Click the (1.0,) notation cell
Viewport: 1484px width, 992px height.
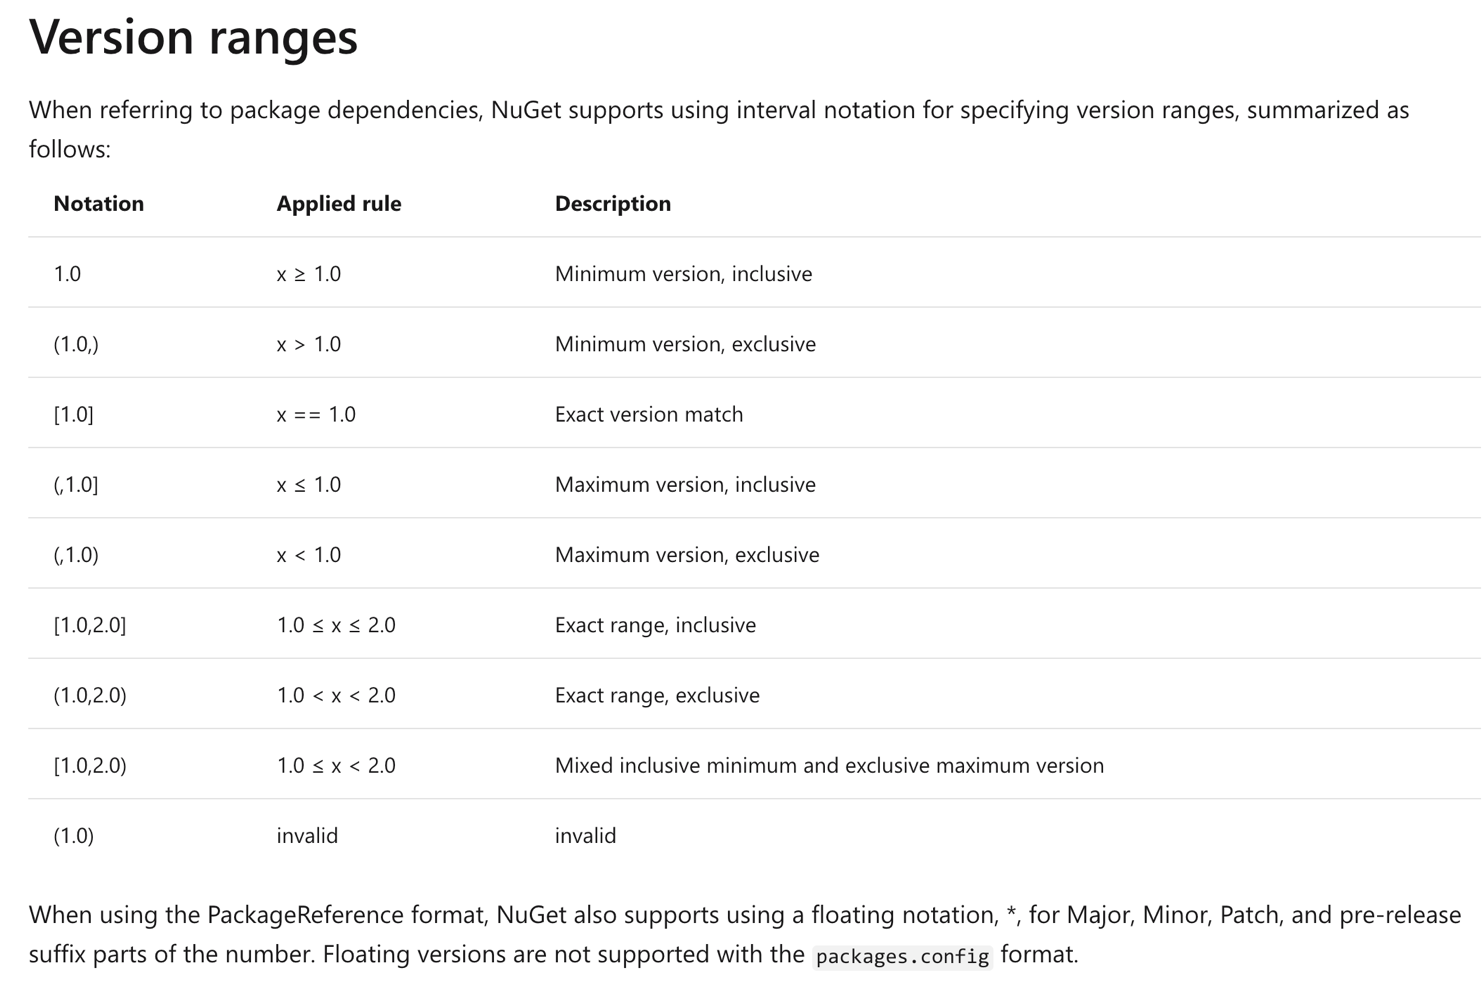(76, 344)
